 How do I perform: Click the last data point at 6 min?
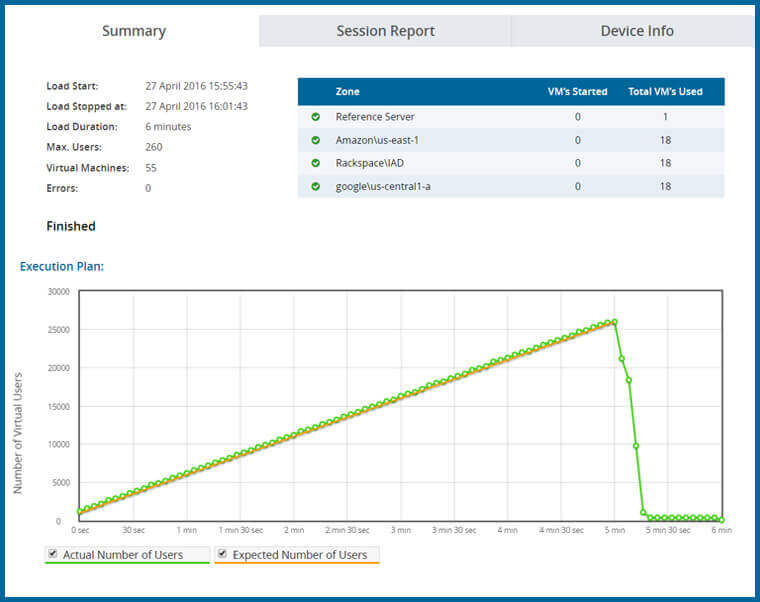pyautogui.click(x=721, y=520)
